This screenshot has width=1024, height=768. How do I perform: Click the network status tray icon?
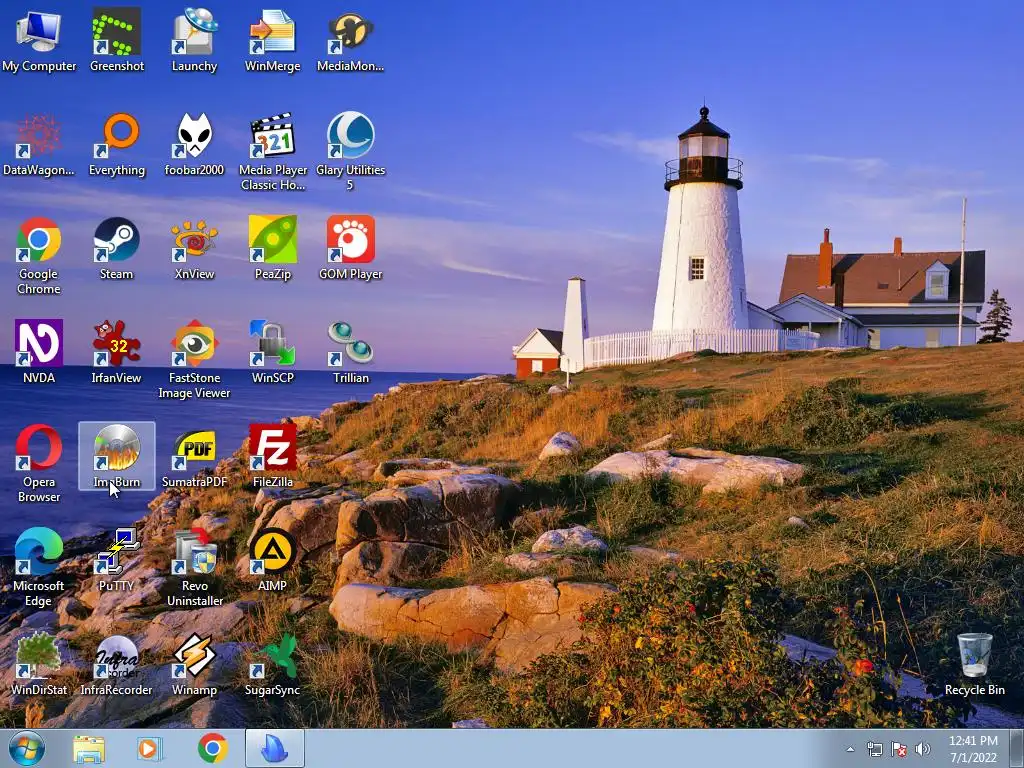click(x=874, y=749)
